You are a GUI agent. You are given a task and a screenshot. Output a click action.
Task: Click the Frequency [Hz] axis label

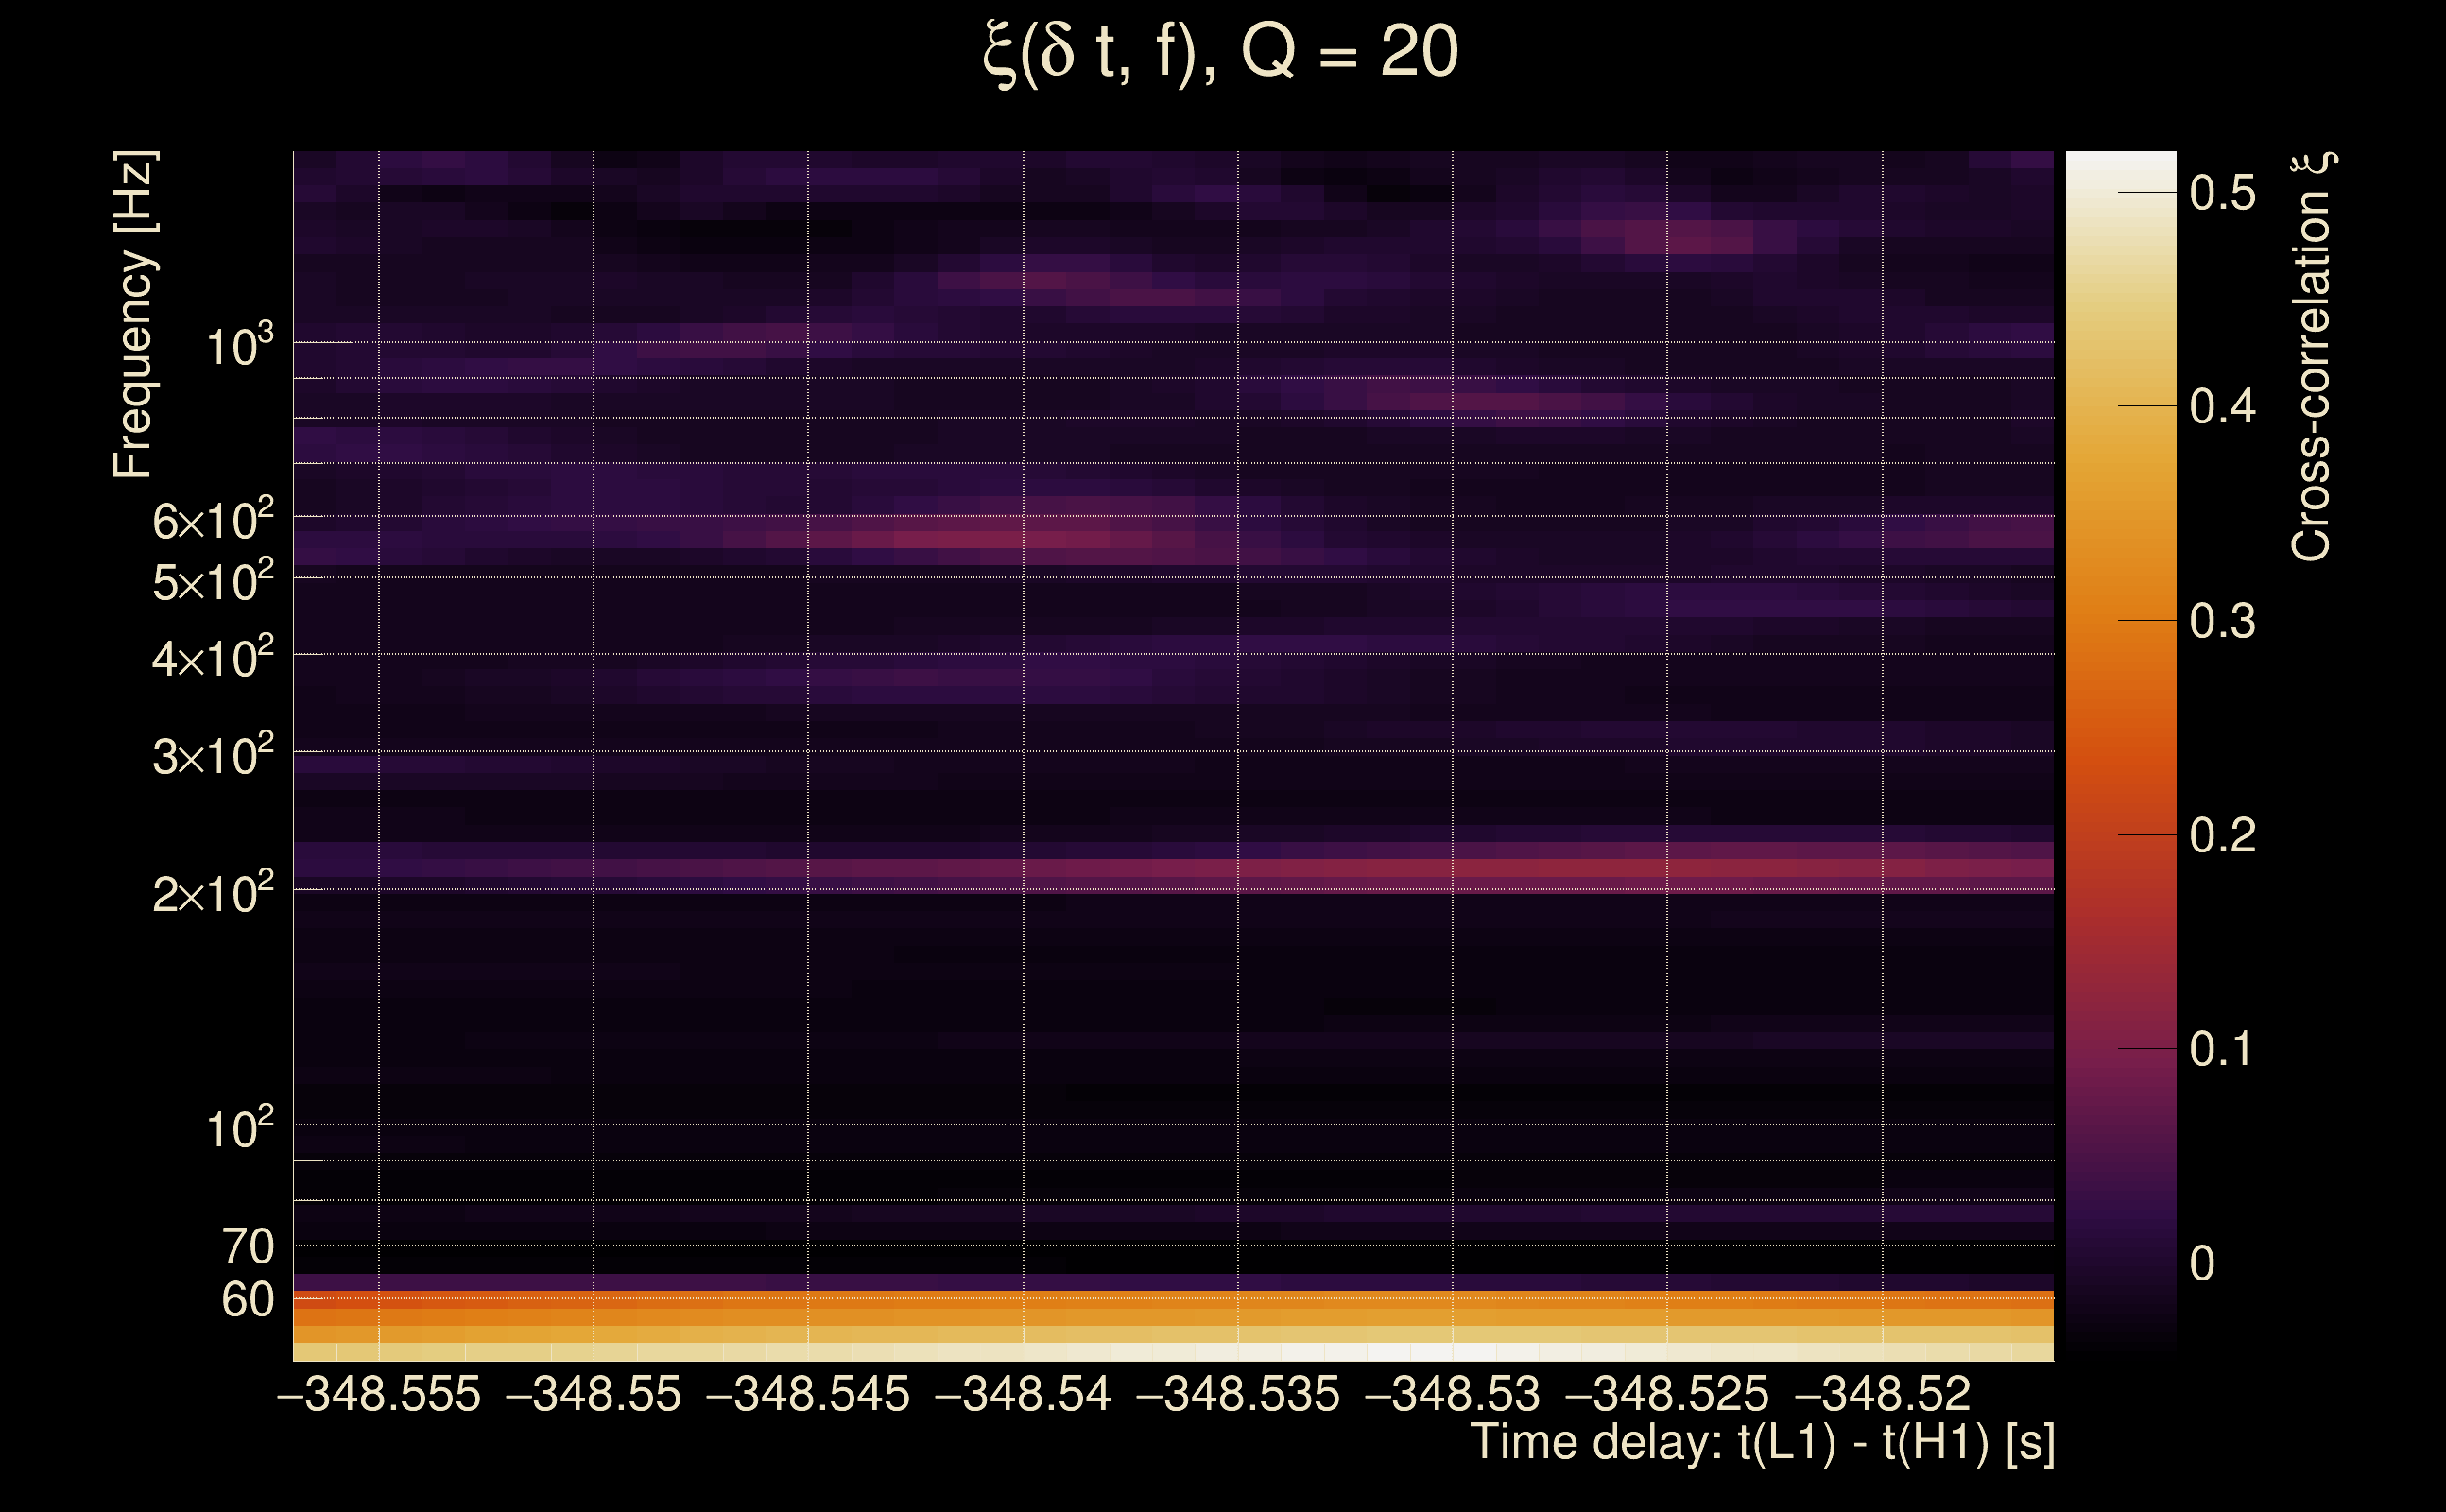[134, 314]
